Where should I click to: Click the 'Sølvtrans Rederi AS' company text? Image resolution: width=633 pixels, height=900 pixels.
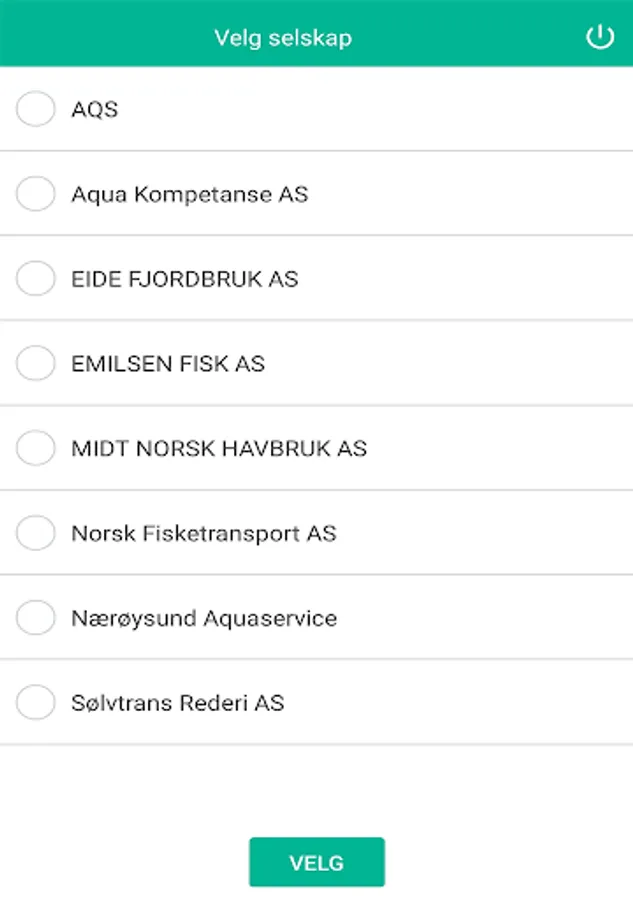177,703
